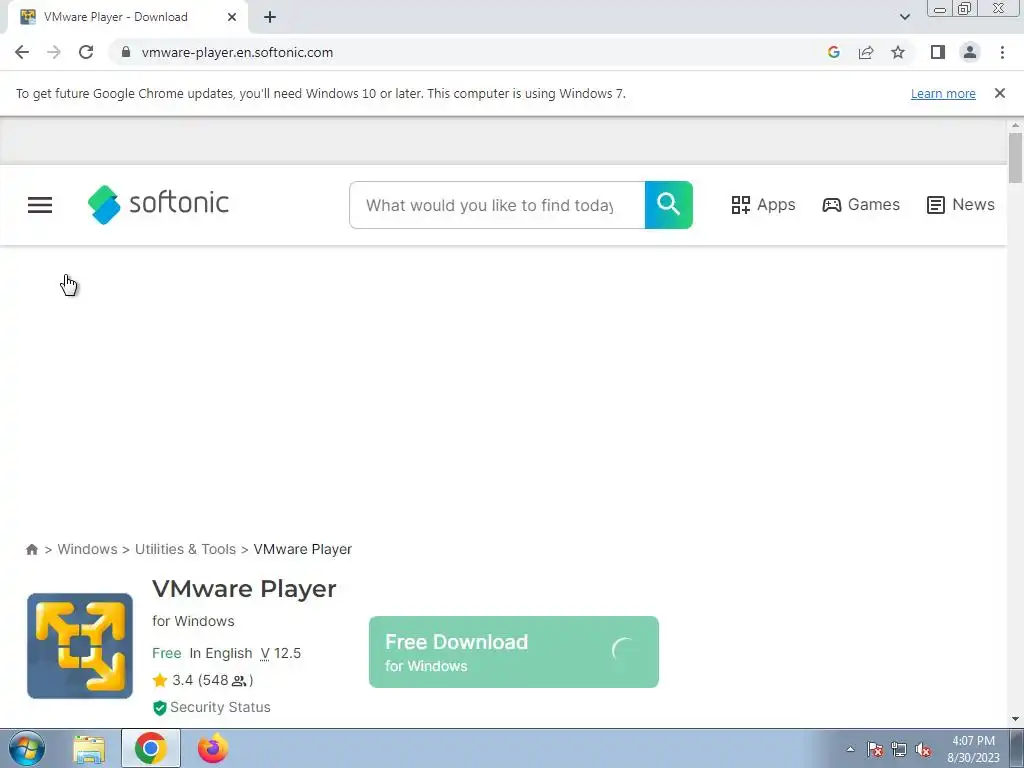This screenshot has width=1024, height=768.
Task: Click the scrollbar down arrow
Action: 1015,719
